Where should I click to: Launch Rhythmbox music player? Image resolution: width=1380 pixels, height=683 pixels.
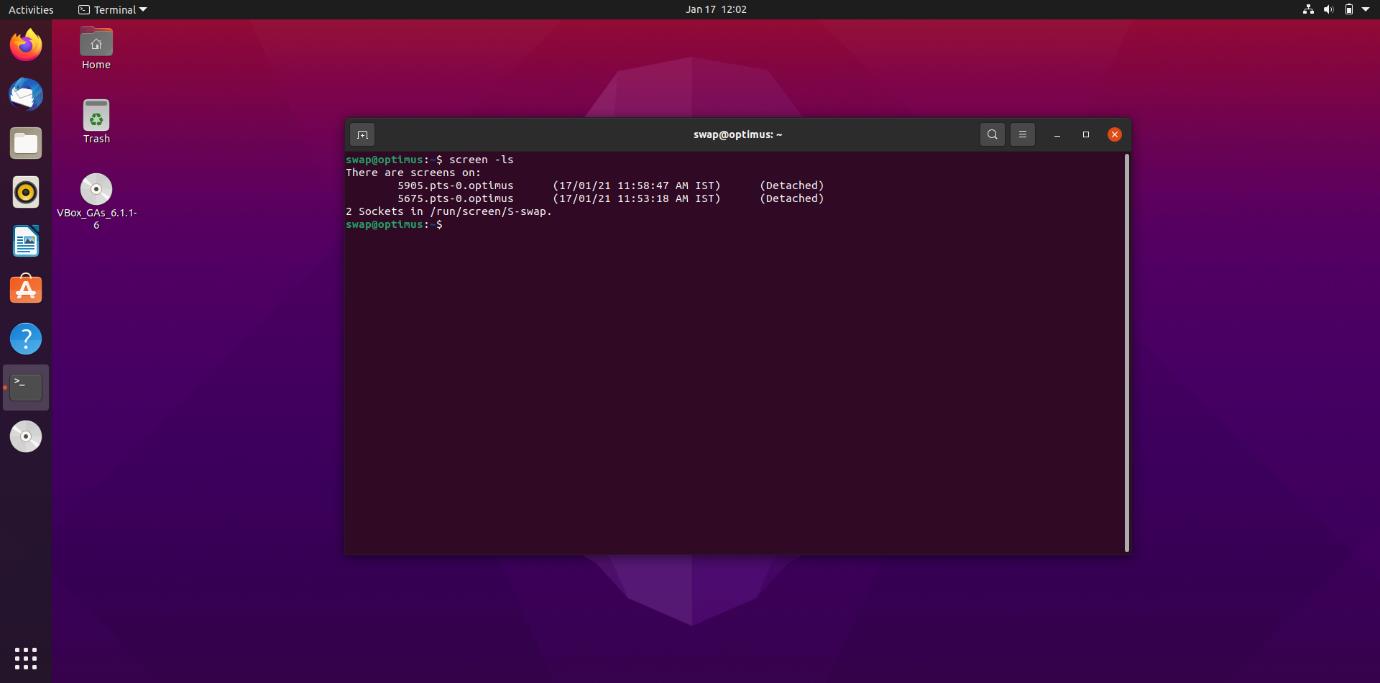click(x=26, y=192)
